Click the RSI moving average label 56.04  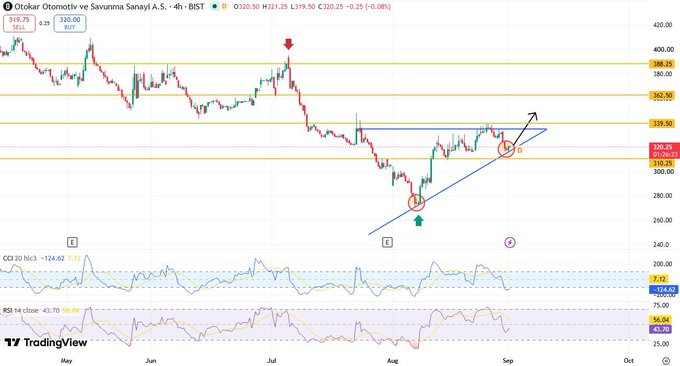661,320
